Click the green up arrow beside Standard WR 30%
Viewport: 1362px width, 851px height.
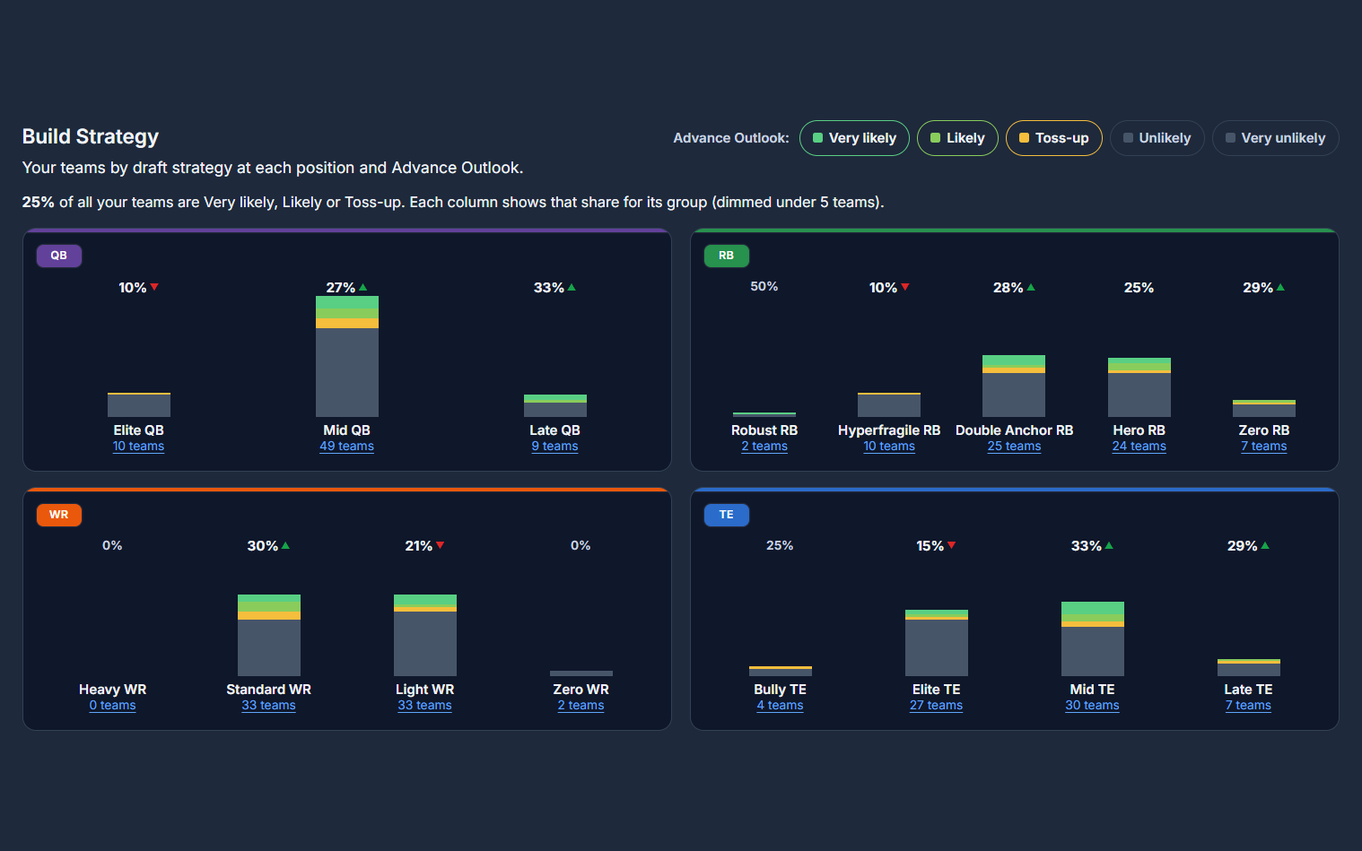click(x=285, y=546)
